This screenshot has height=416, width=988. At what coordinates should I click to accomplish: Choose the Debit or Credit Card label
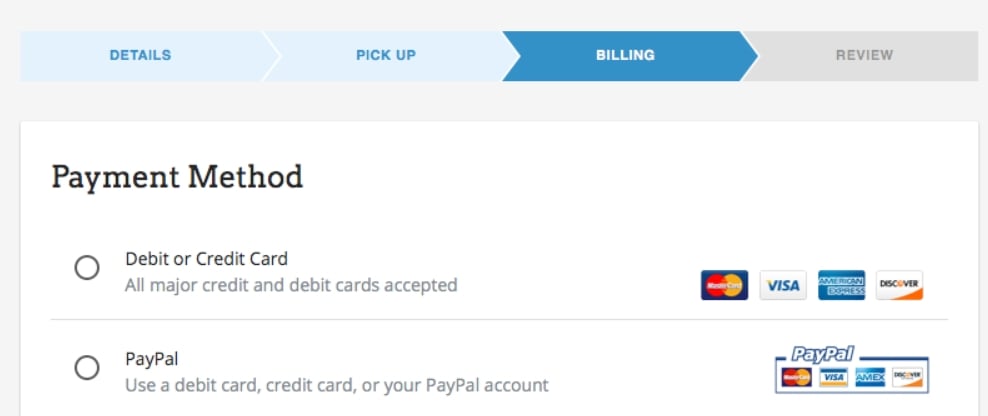207,259
